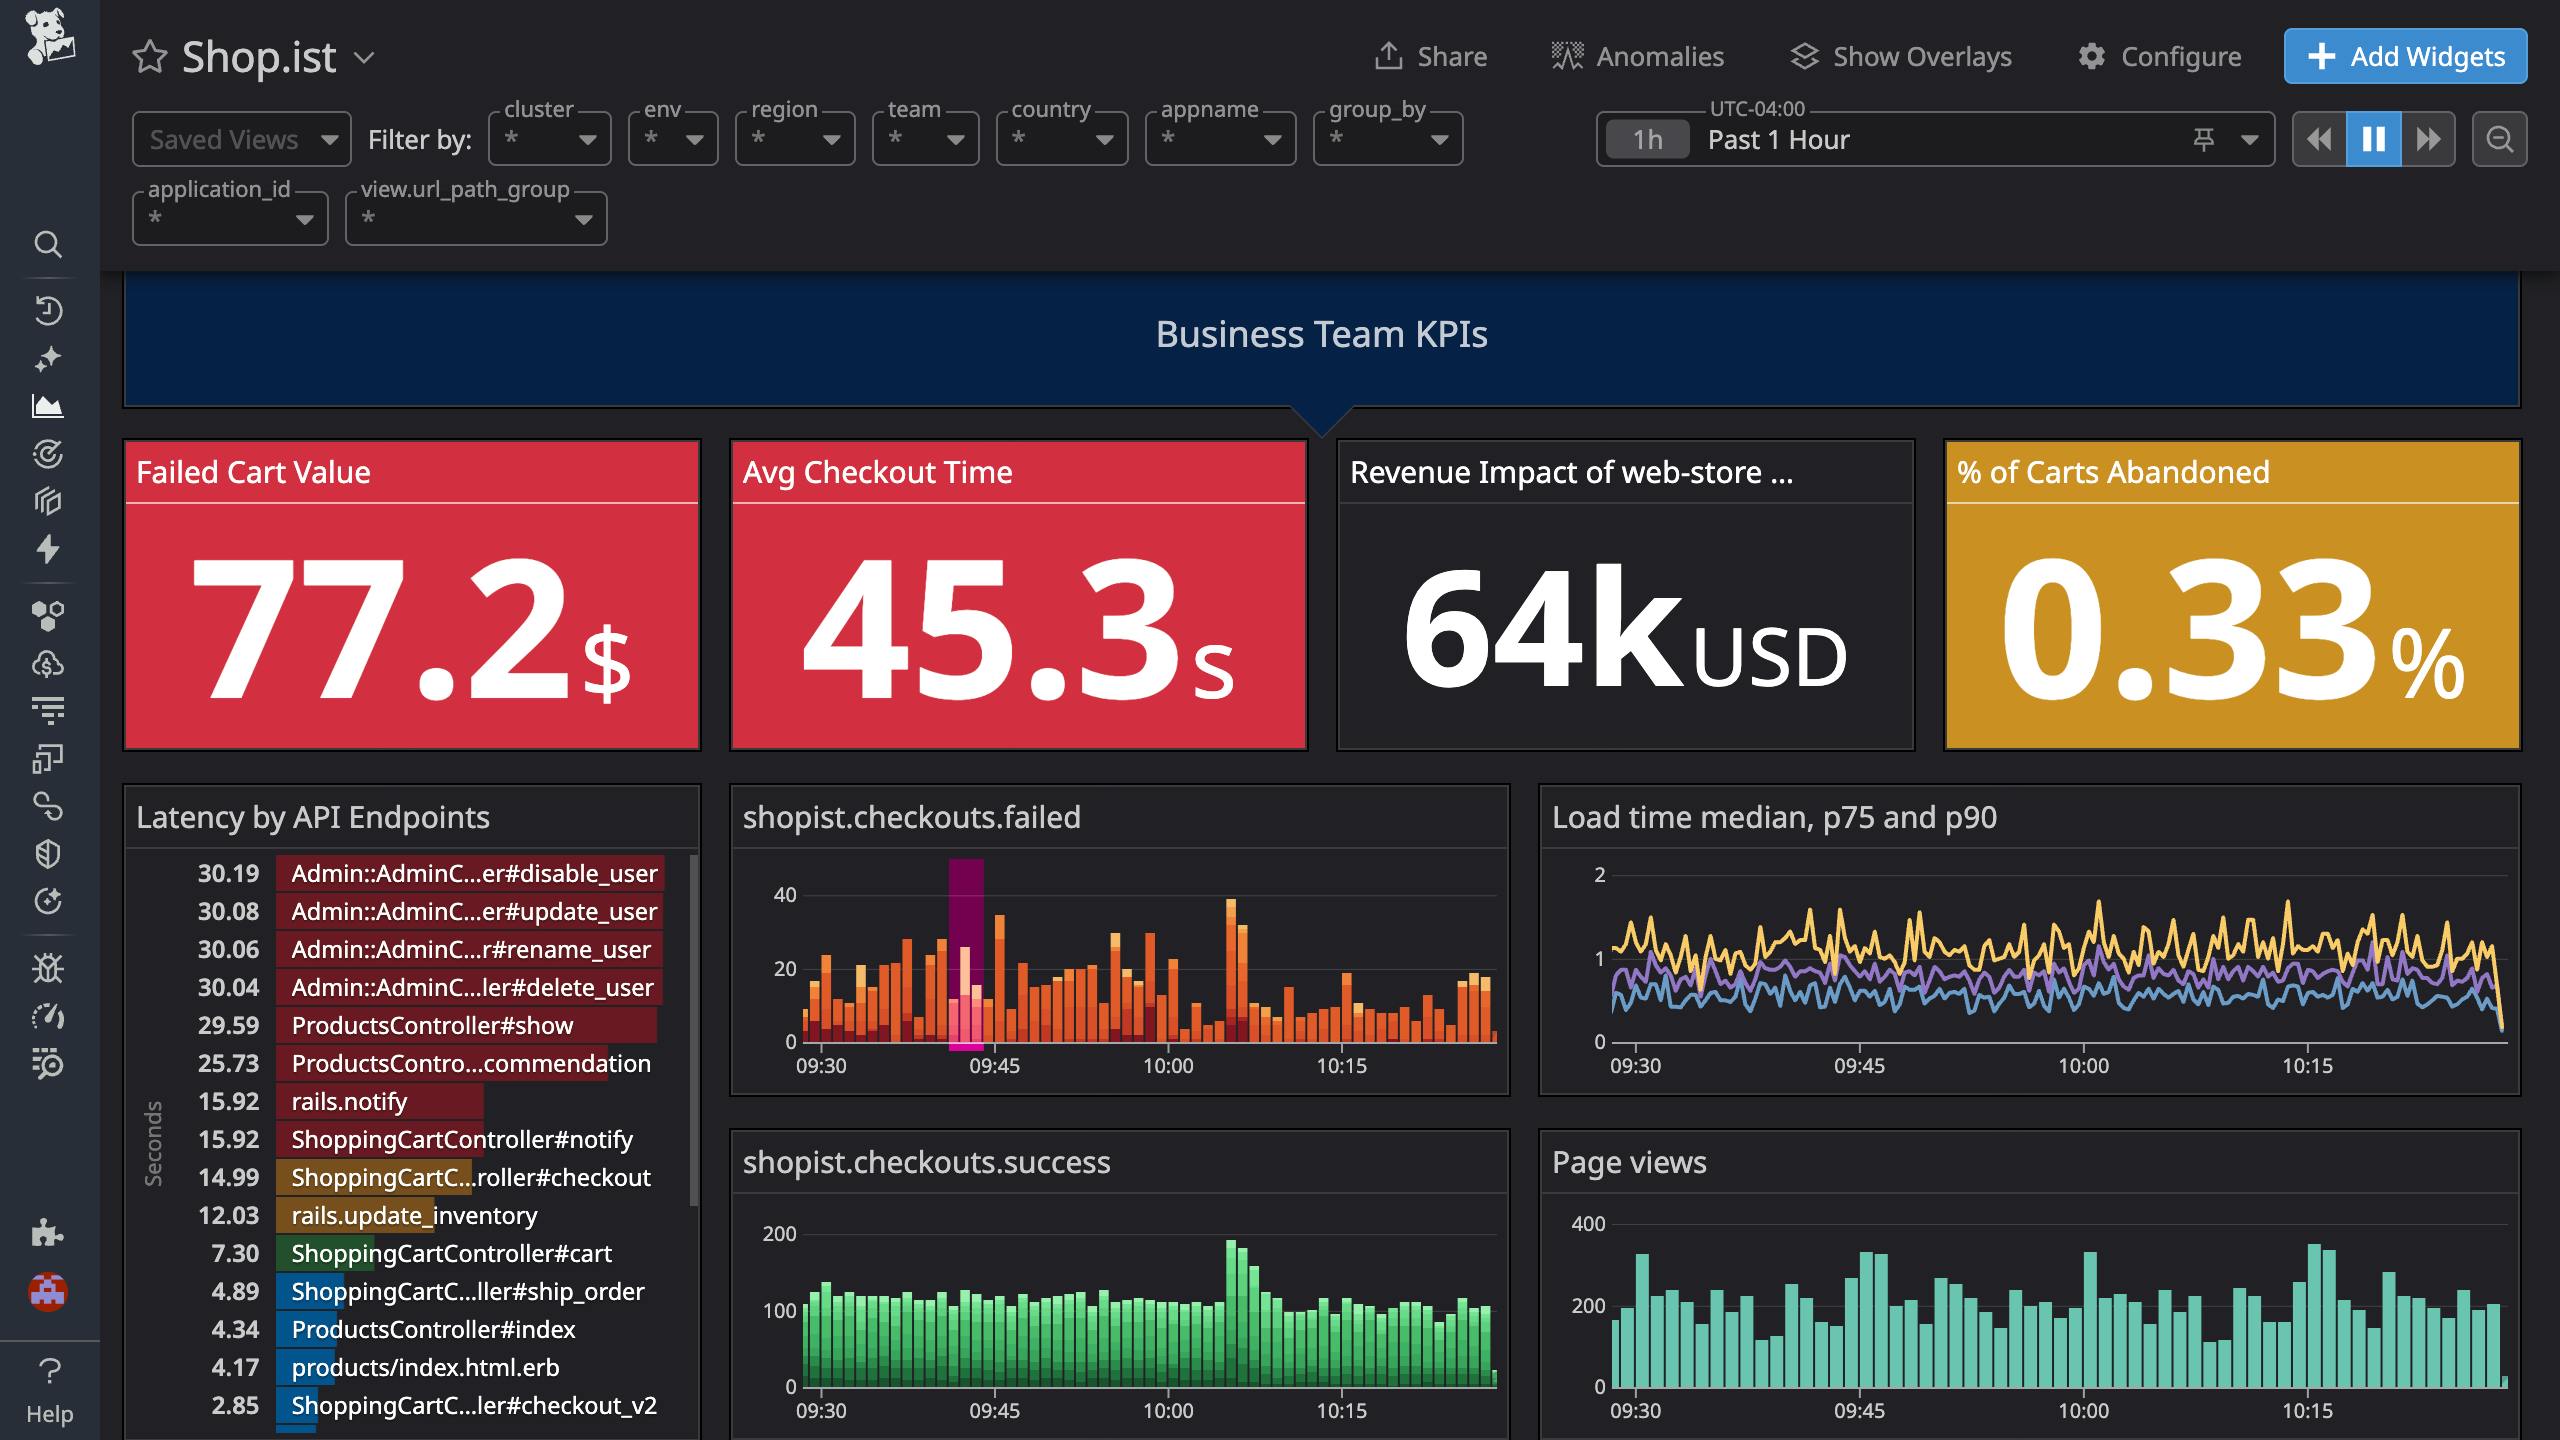Open the Configure menu

click(2158, 56)
